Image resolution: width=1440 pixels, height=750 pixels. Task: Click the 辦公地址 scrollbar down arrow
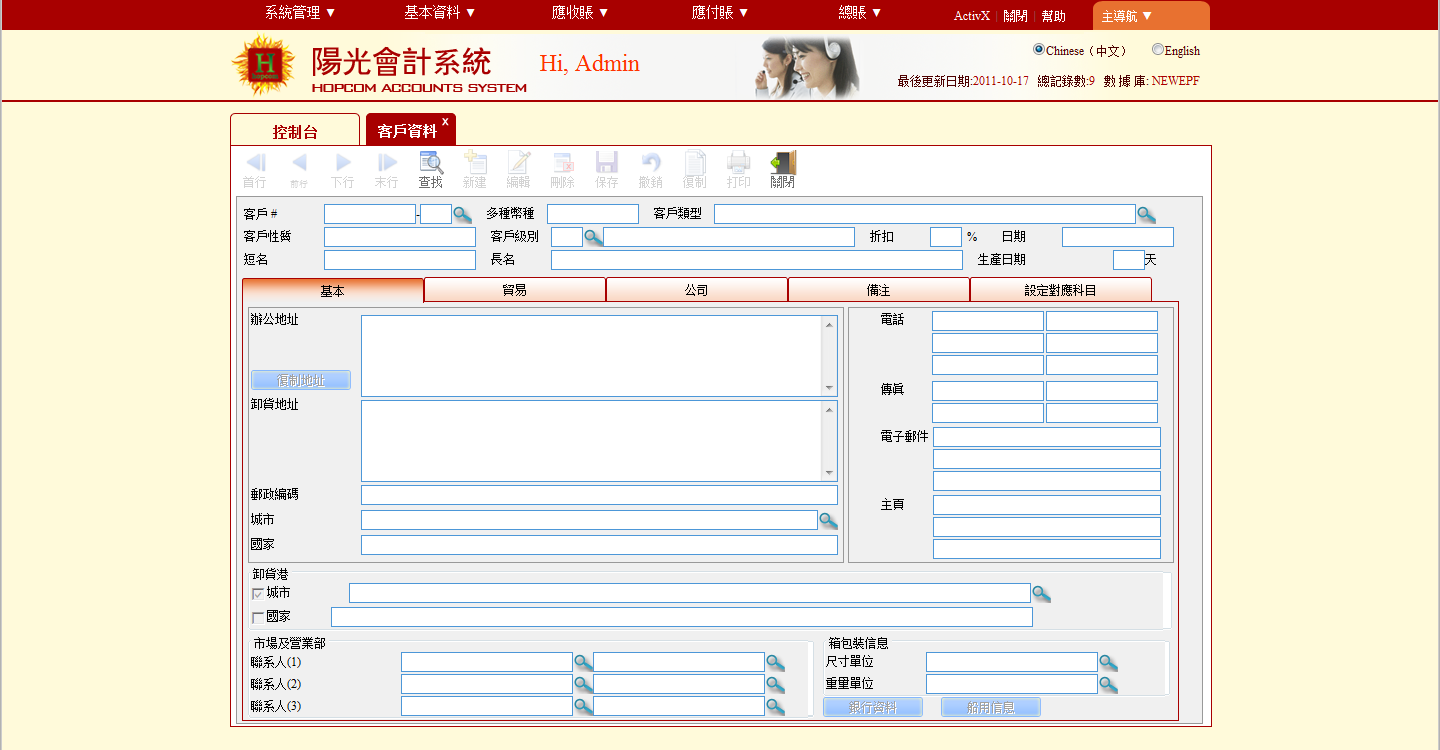pyautogui.click(x=829, y=388)
